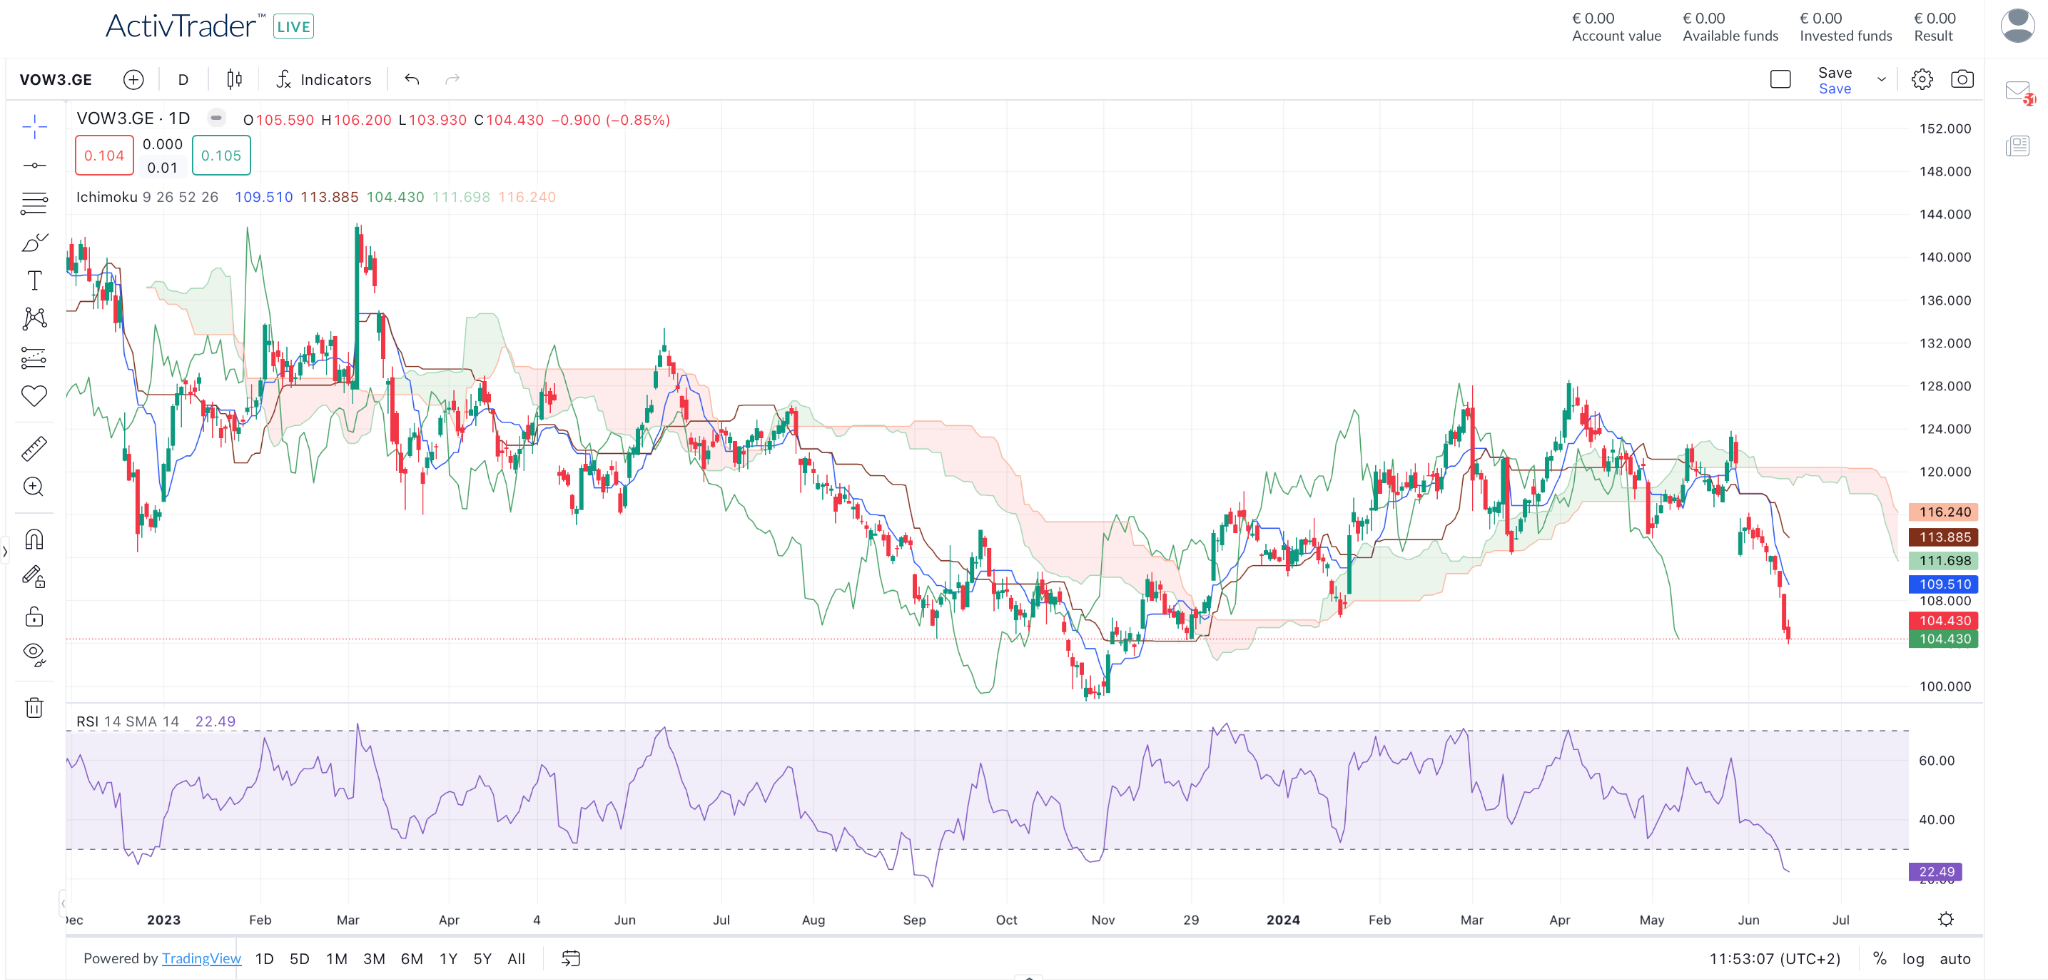Take a chart snapshot with camera icon
2048x980 pixels.
pyautogui.click(x=1962, y=80)
